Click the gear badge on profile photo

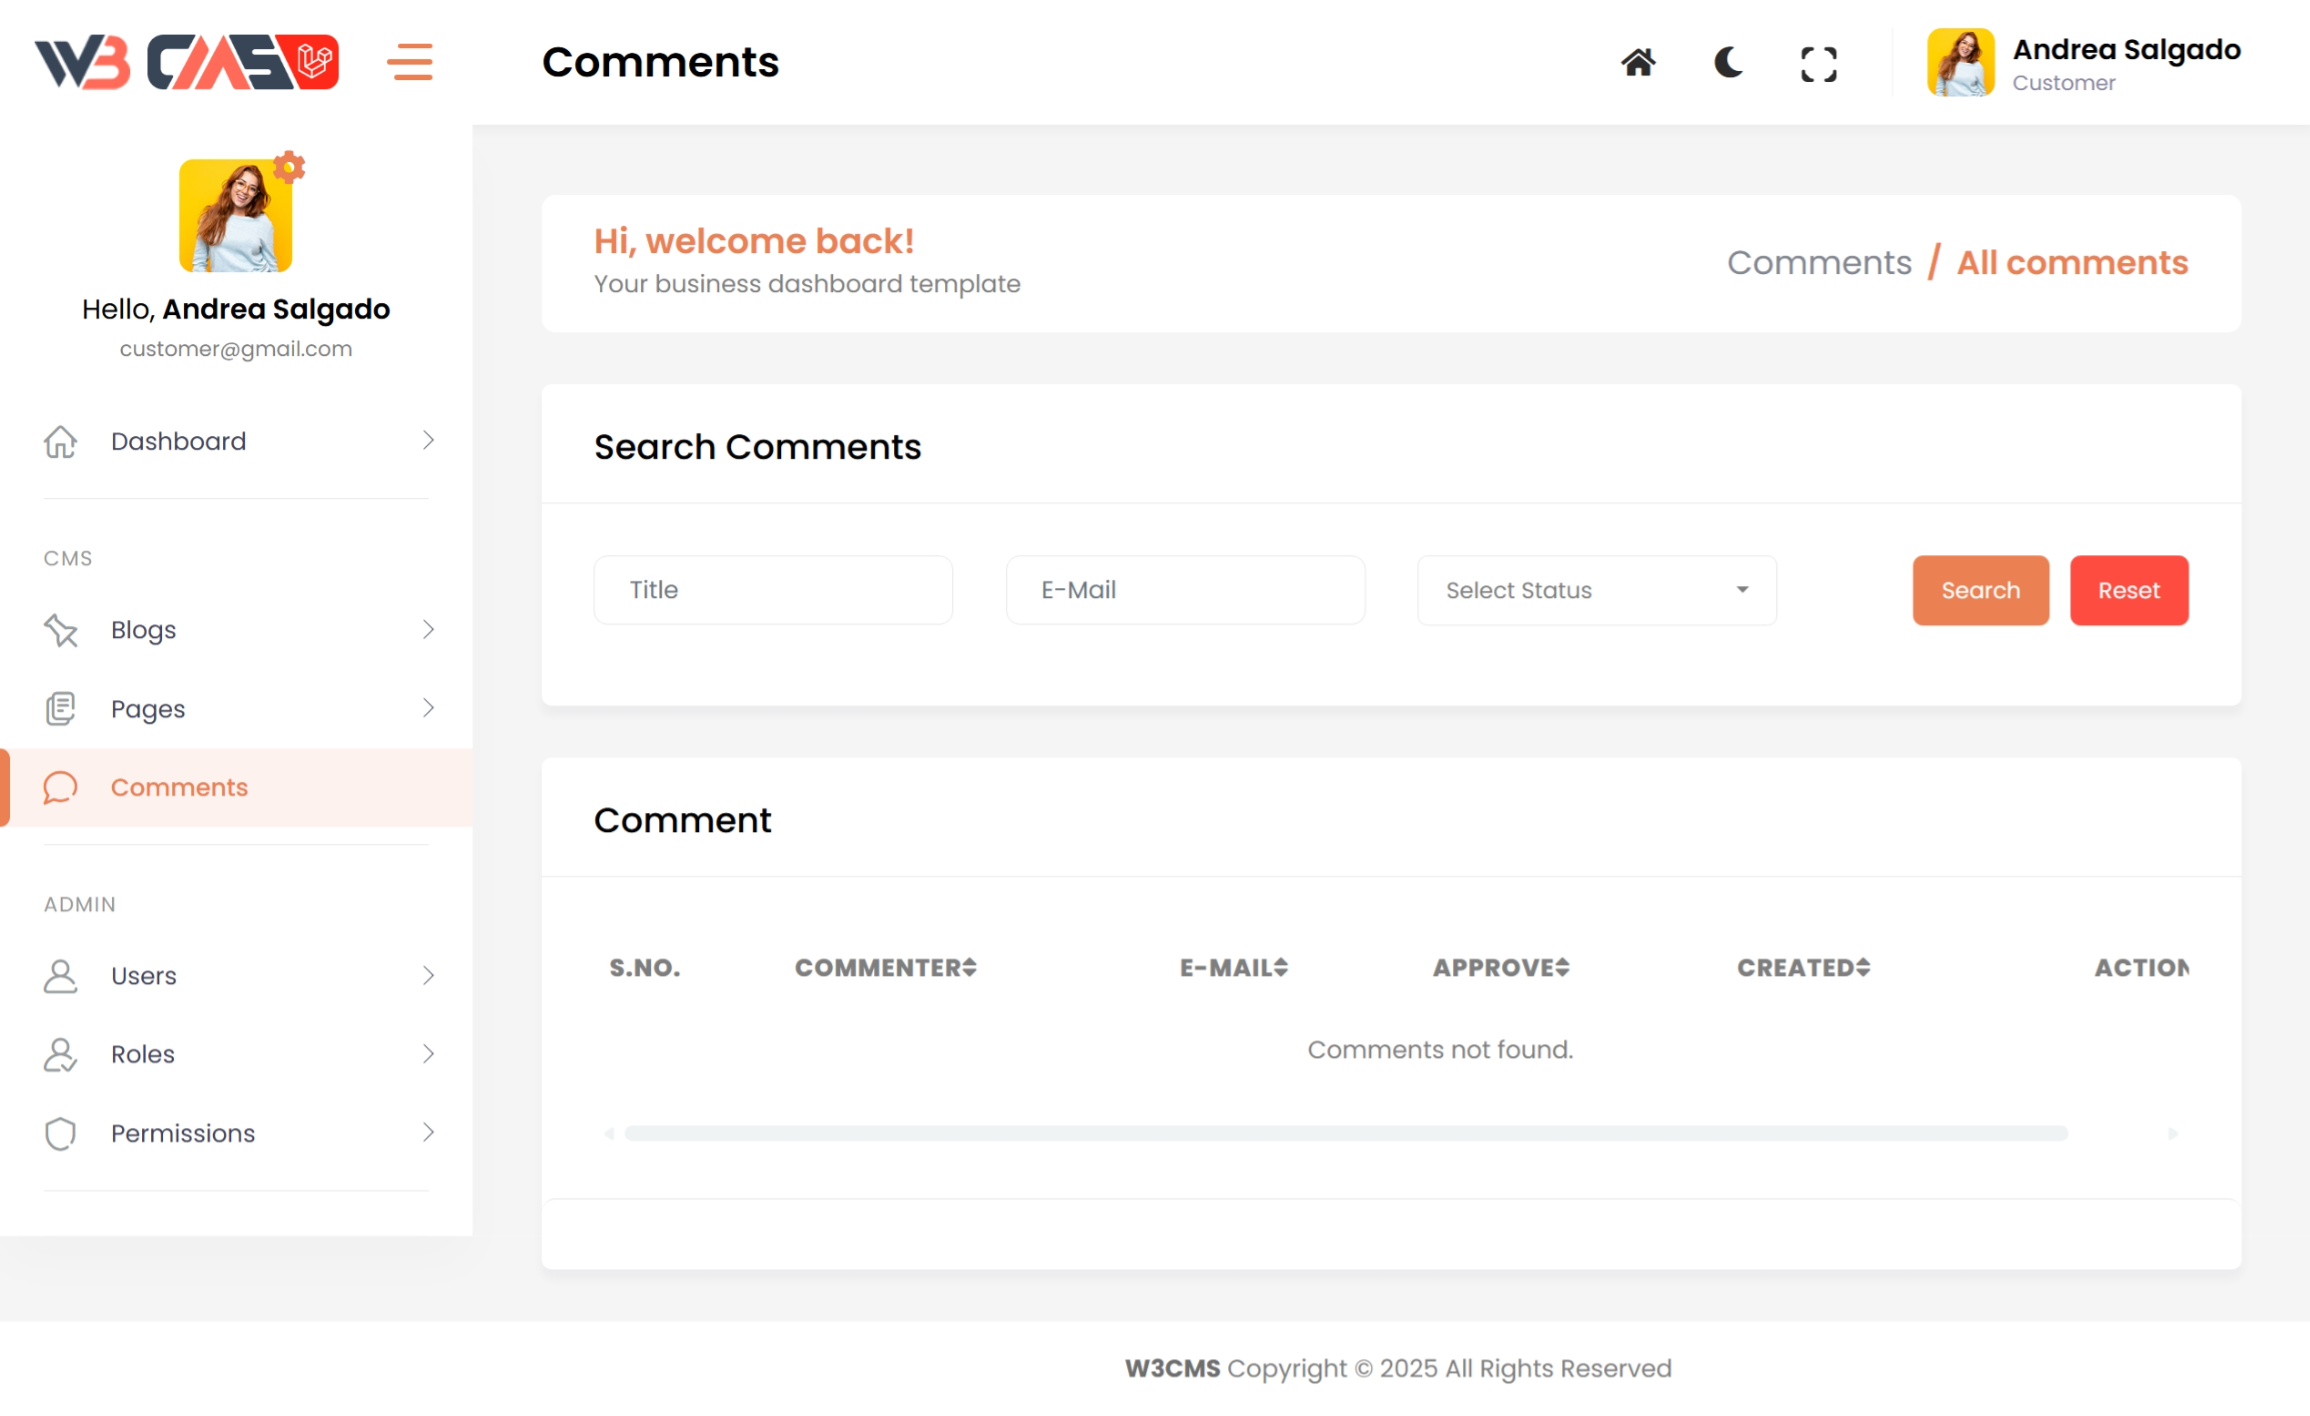[289, 167]
